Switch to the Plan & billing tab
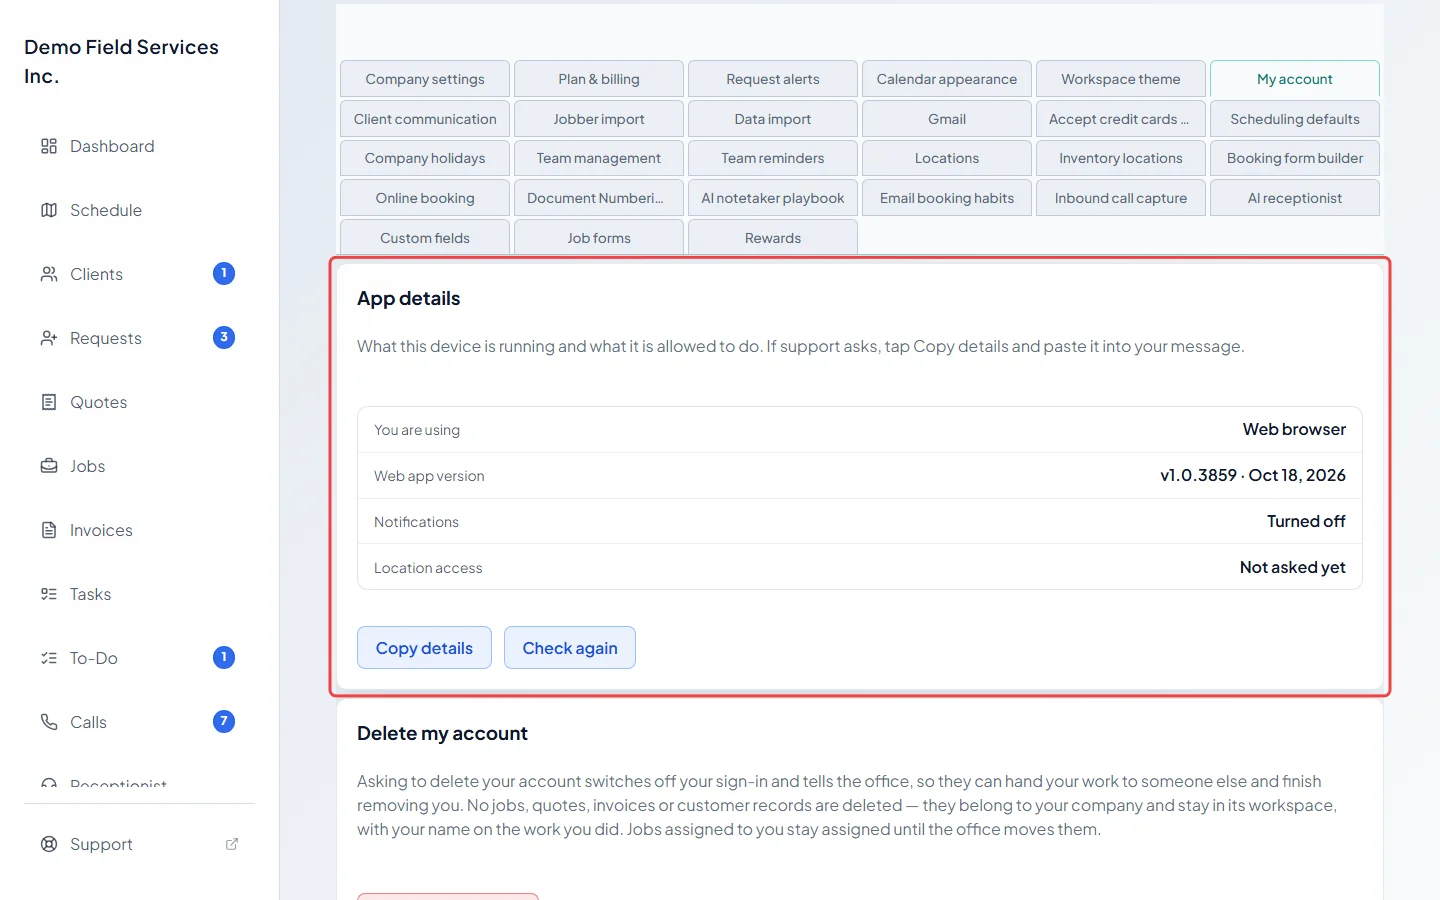Image resolution: width=1440 pixels, height=900 pixels. click(x=599, y=79)
